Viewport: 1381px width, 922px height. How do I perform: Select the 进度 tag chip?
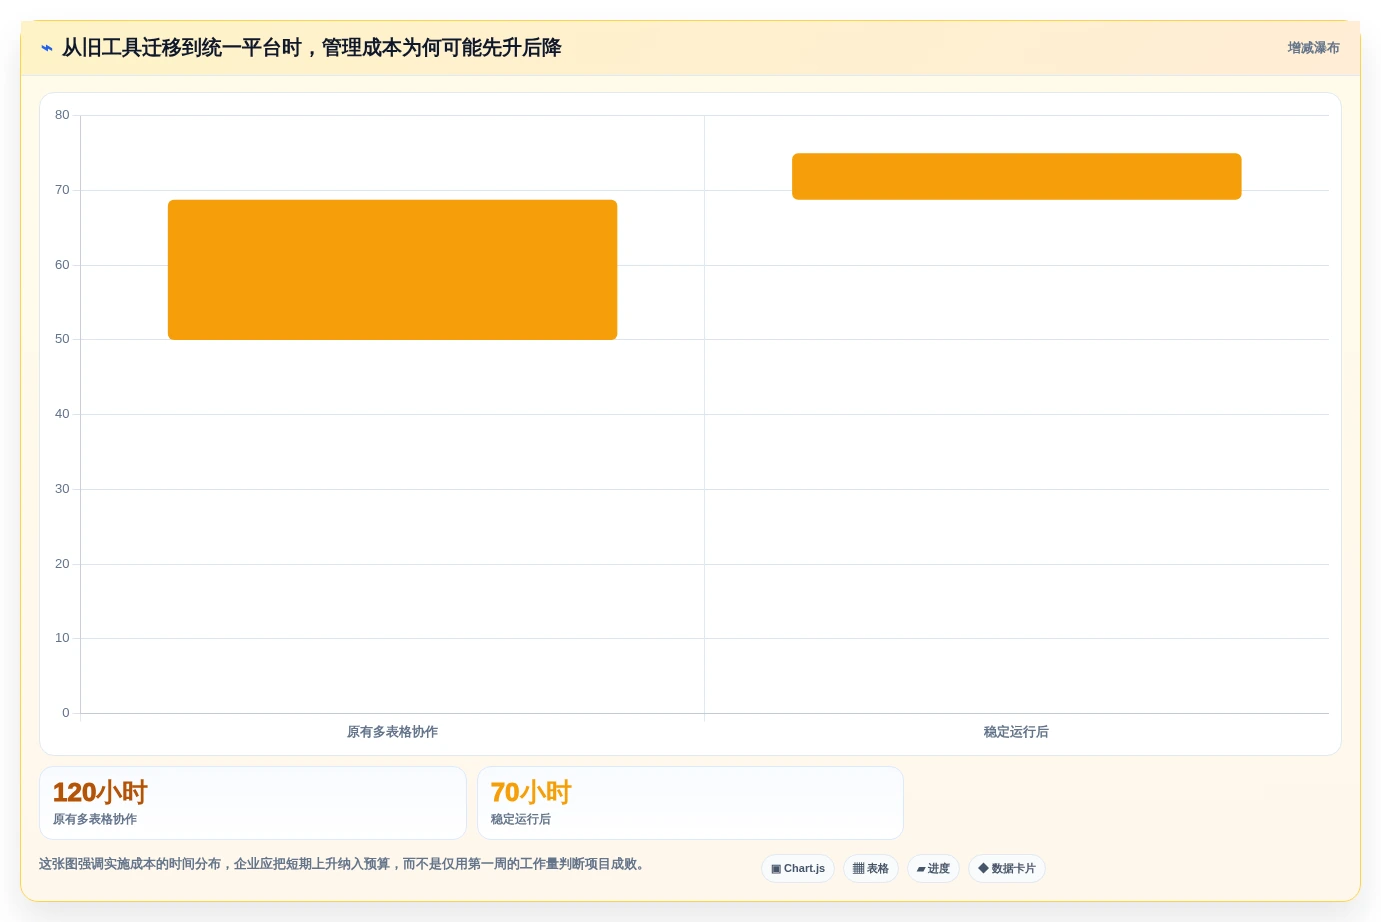[x=933, y=869]
